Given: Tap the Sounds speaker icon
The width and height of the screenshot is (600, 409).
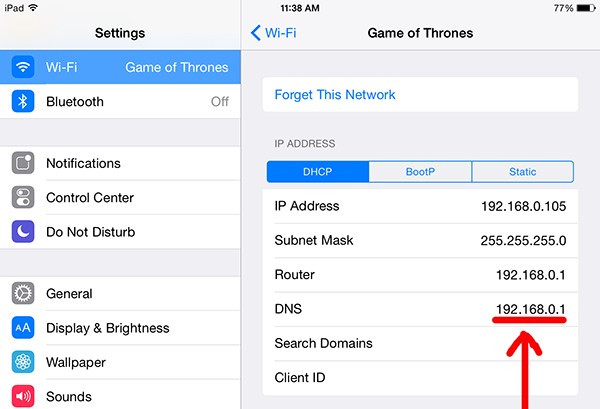Looking at the screenshot, I should coord(23,396).
